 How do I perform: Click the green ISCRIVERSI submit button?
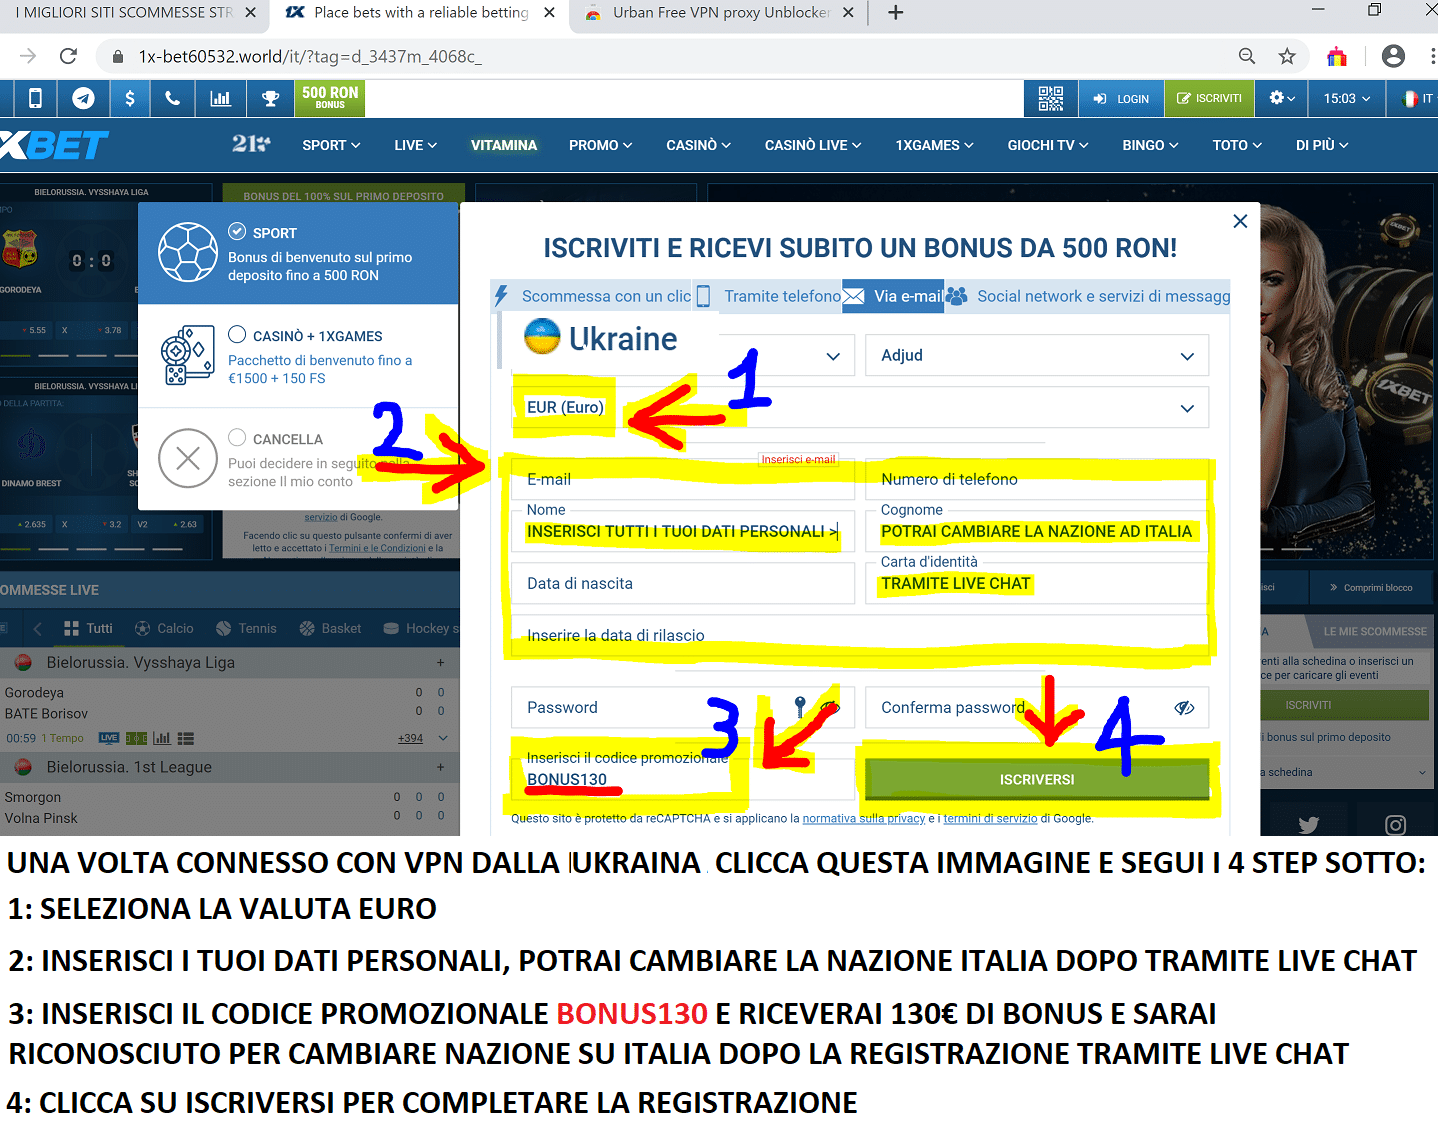1037,779
